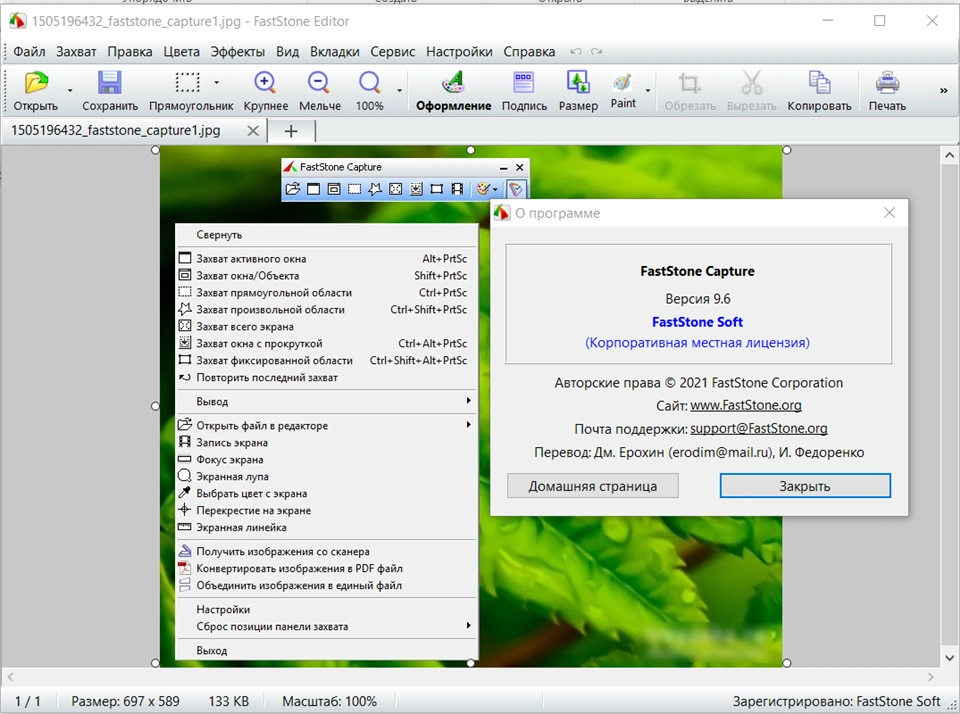The height and width of the screenshot is (714, 960).
Task: Open the Эффекты menu
Action: point(238,51)
